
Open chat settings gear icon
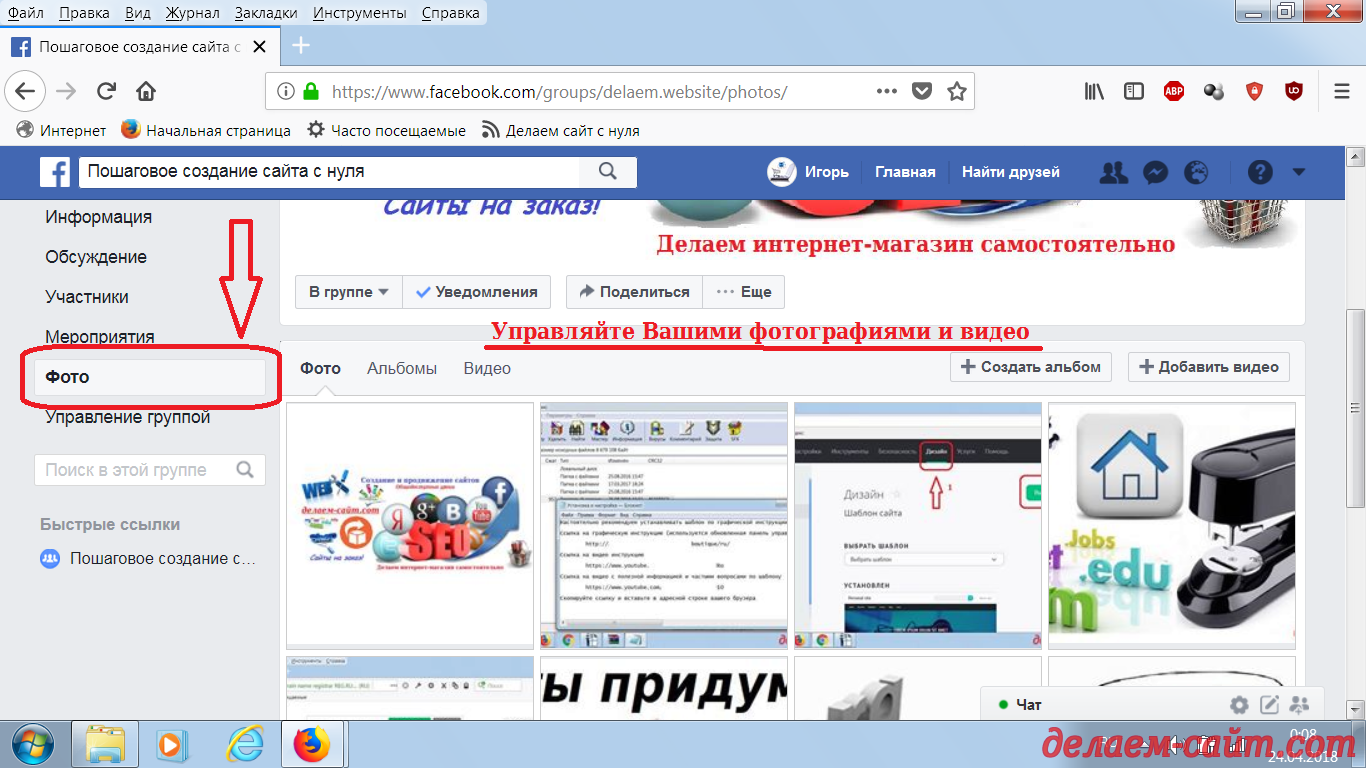pyautogui.click(x=1239, y=705)
